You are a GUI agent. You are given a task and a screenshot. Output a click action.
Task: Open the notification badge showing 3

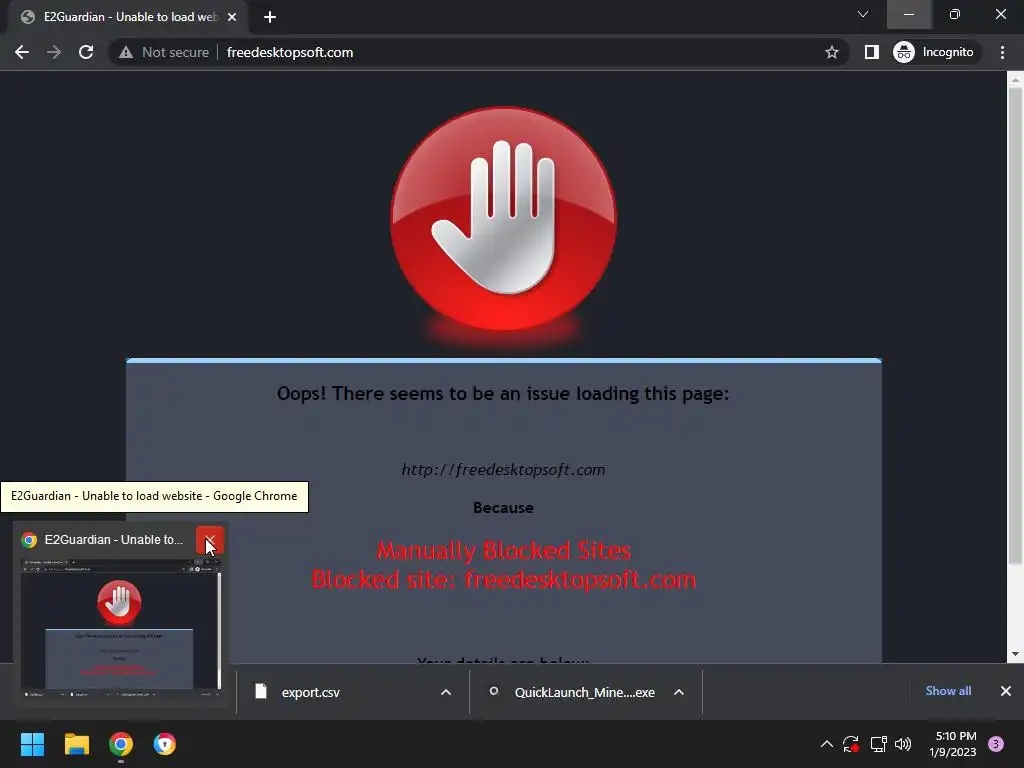996,744
